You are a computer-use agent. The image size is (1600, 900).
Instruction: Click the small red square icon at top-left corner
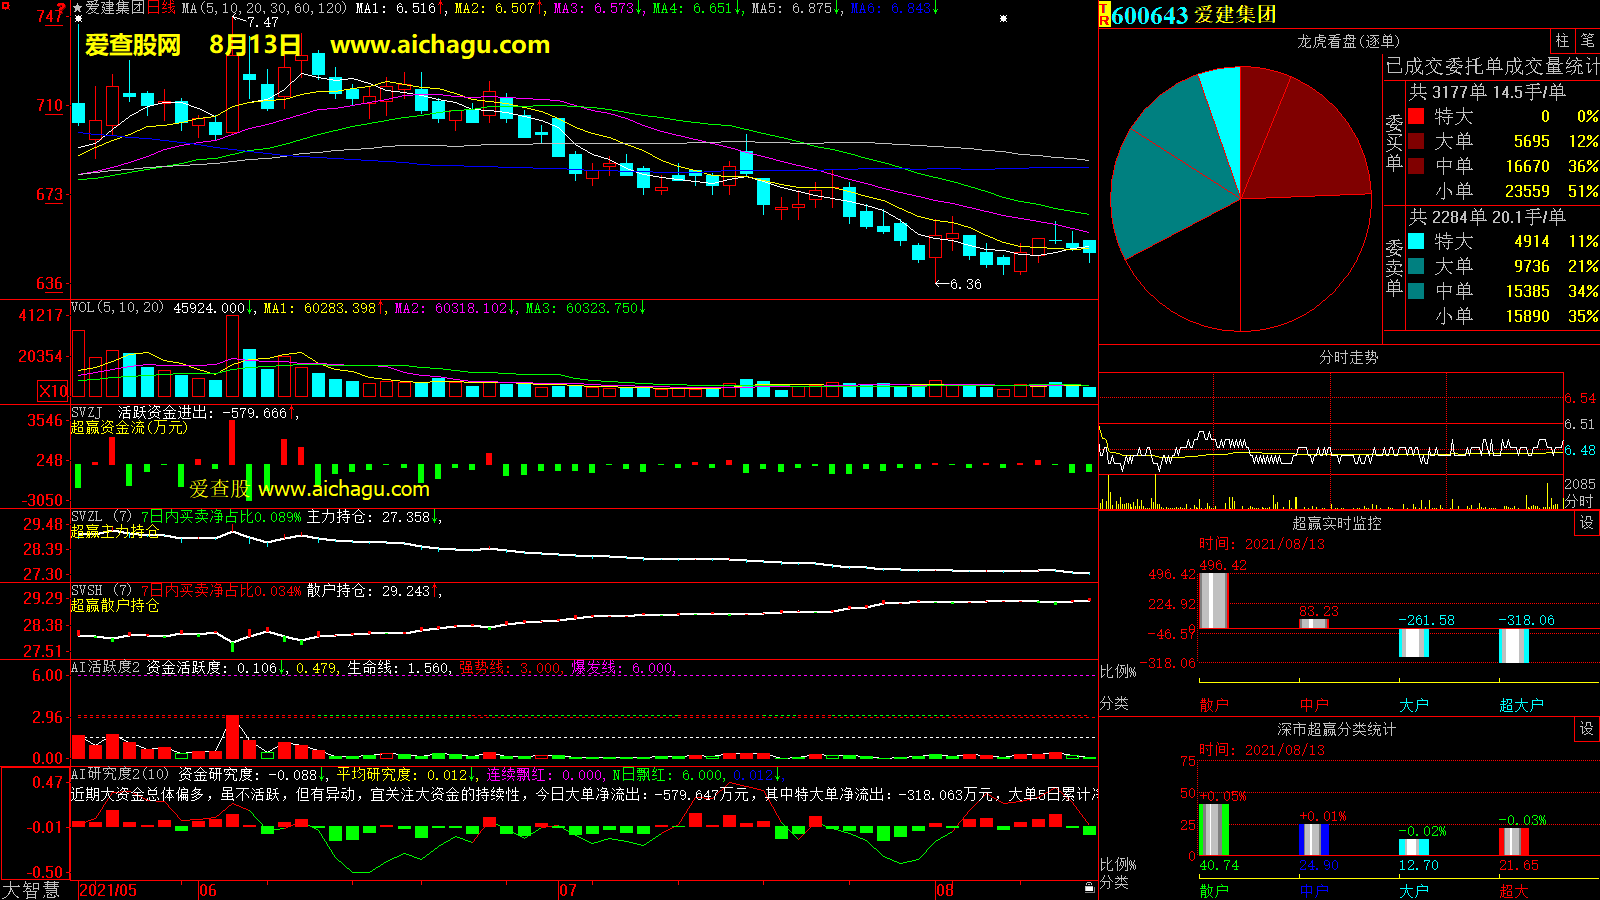pyautogui.click(x=62, y=6)
